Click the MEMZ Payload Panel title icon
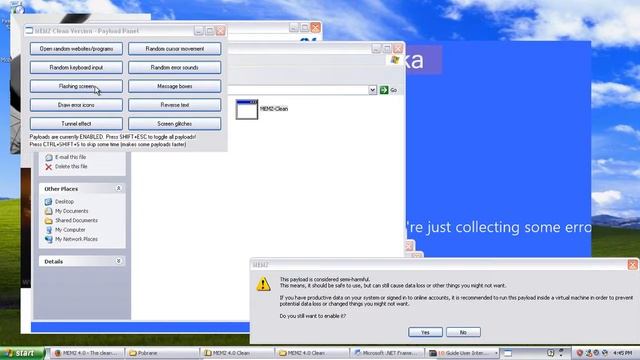The image size is (640, 360). [29, 31]
